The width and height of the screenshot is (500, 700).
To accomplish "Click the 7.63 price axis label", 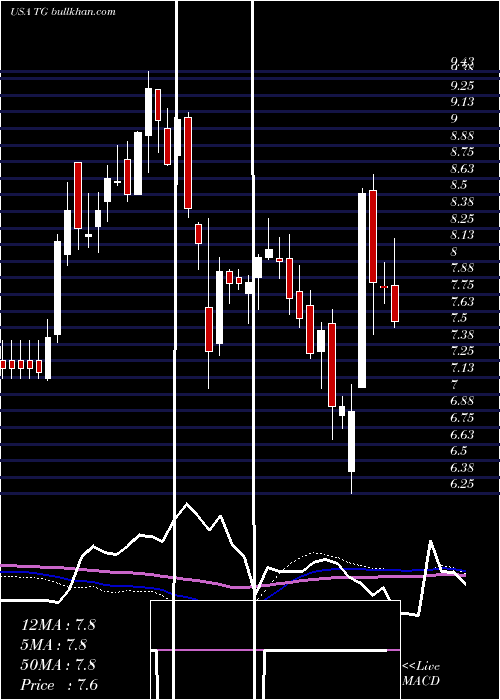I will point(462,301).
